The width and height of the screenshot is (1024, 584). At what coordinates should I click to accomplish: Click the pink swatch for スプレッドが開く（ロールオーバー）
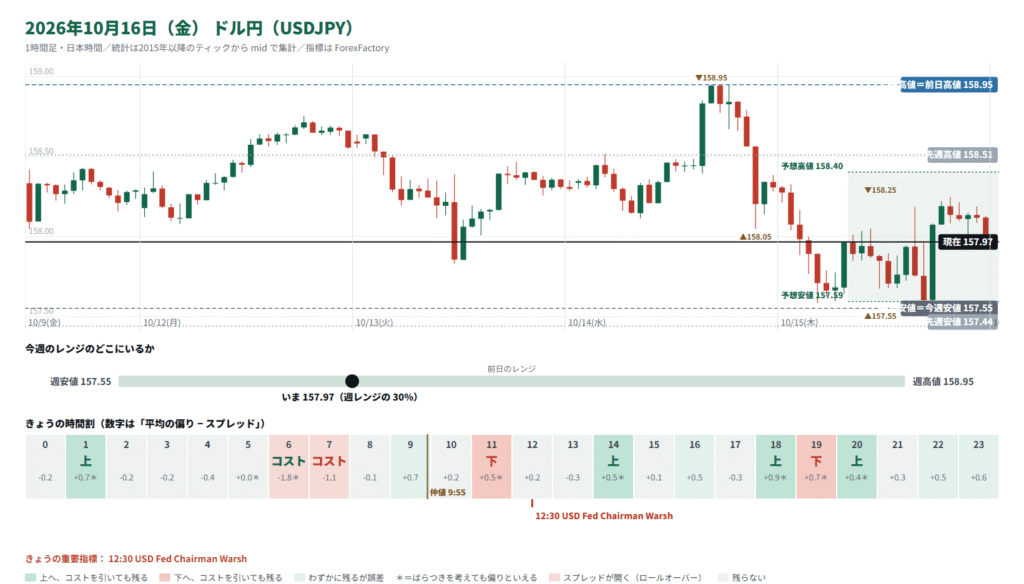pos(554,577)
